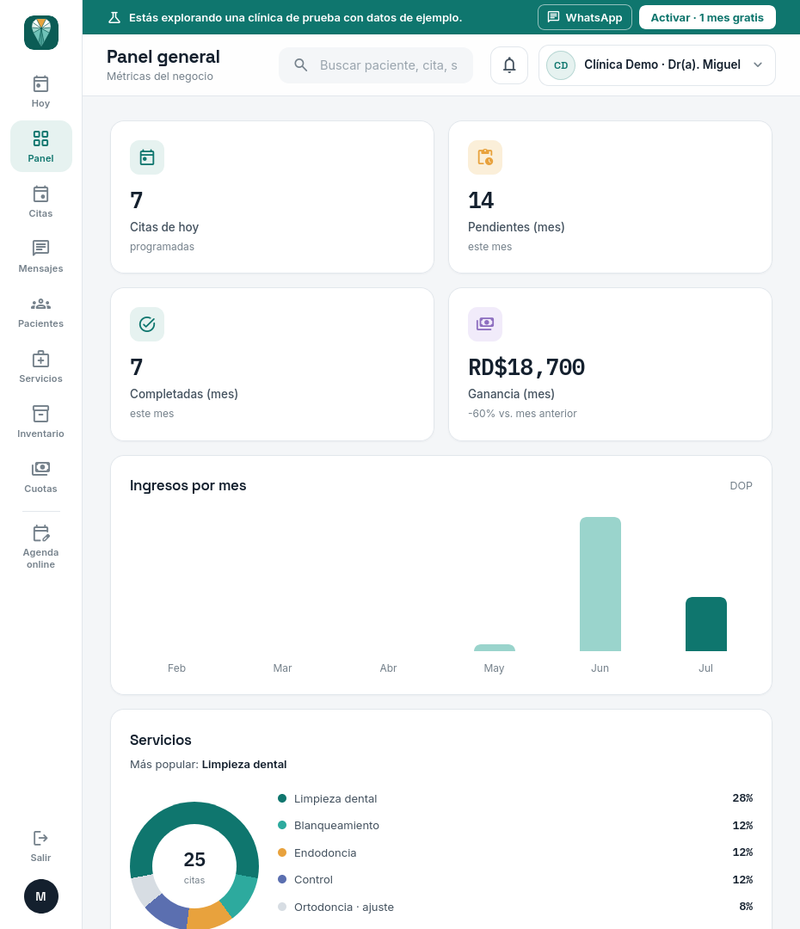Click the Ingresos por mes heading
Viewport: 800px width, 929px height.
coord(188,485)
